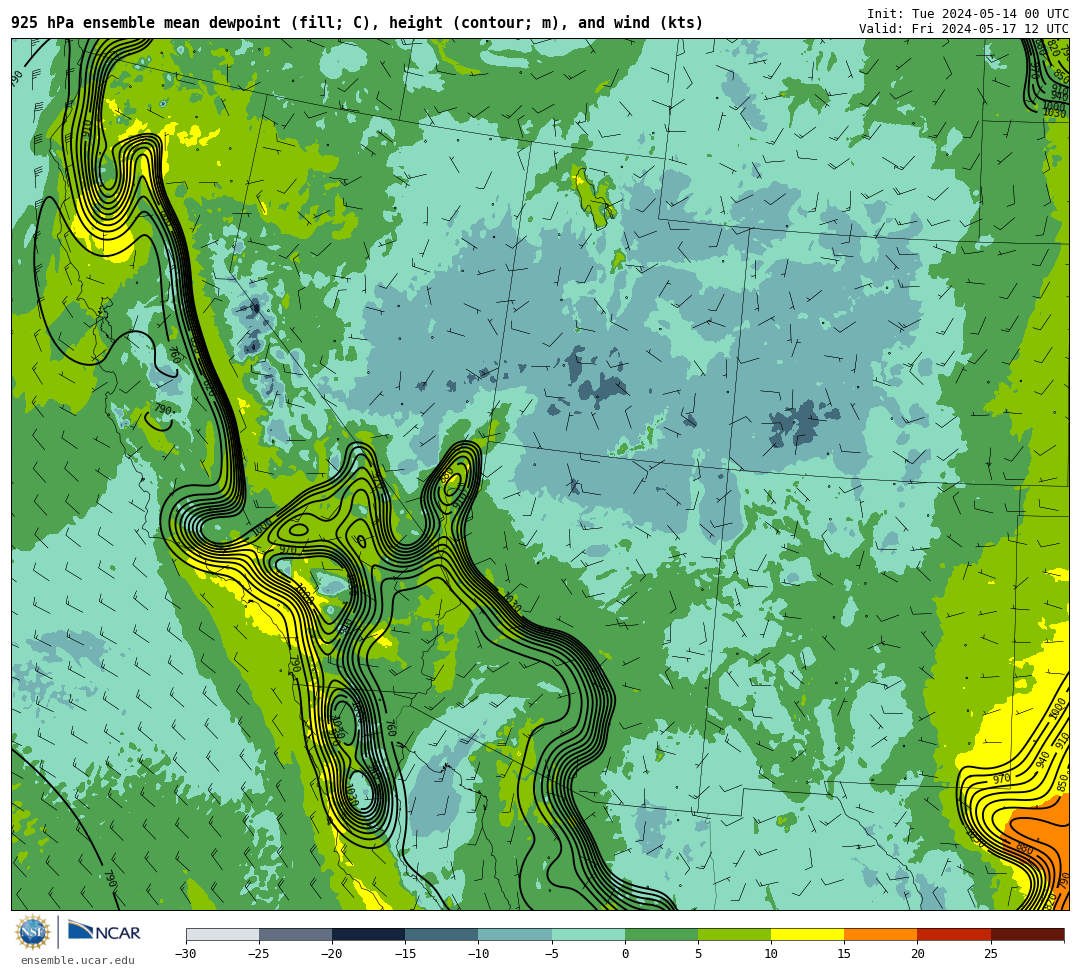This screenshot has width=1080, height=973.
Task: Select the plot title text at top
Action: click(x=357, y=23)
